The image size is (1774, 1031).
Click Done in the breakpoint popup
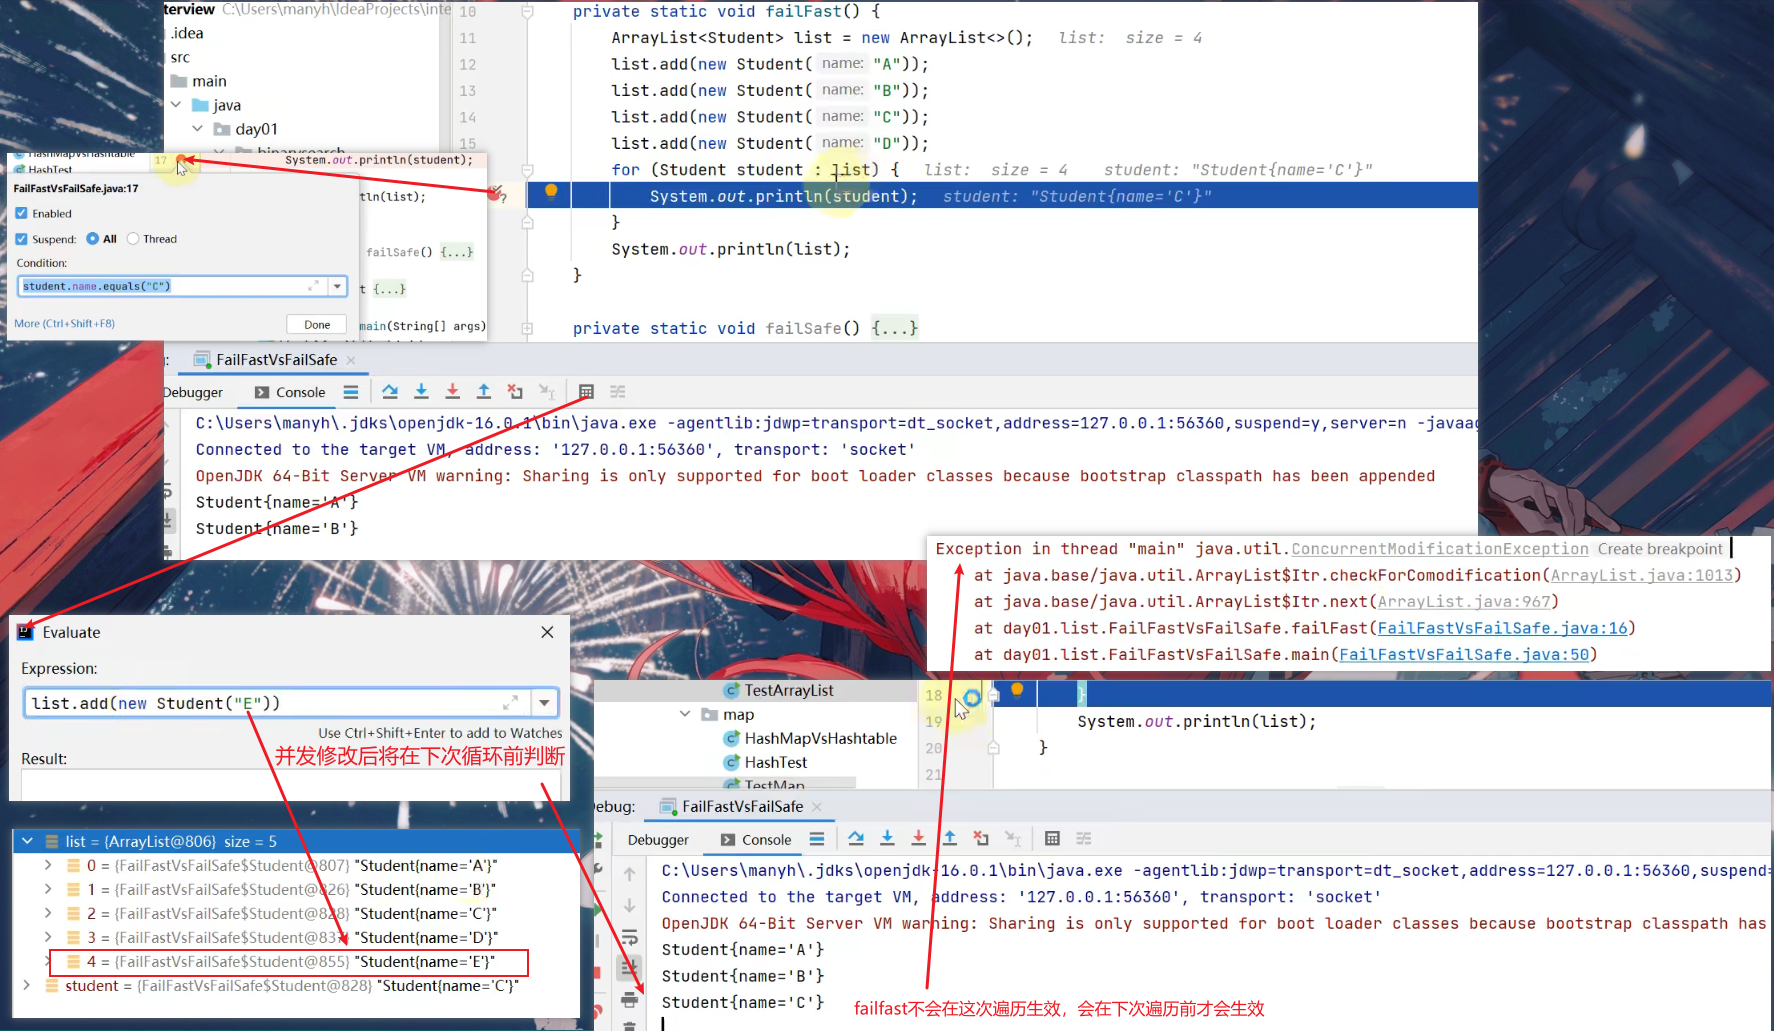click(317, 324)
